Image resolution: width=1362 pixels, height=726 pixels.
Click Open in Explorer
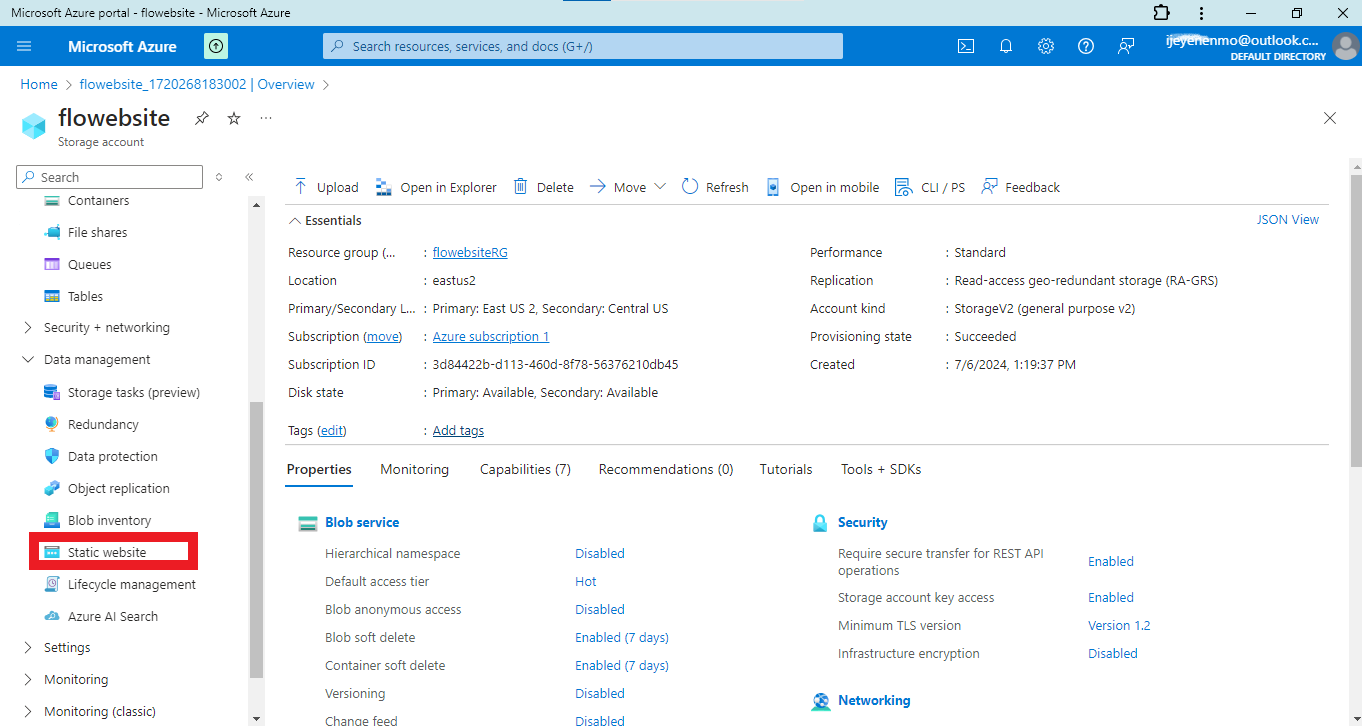pyautogui.click(x=436, y=187)
